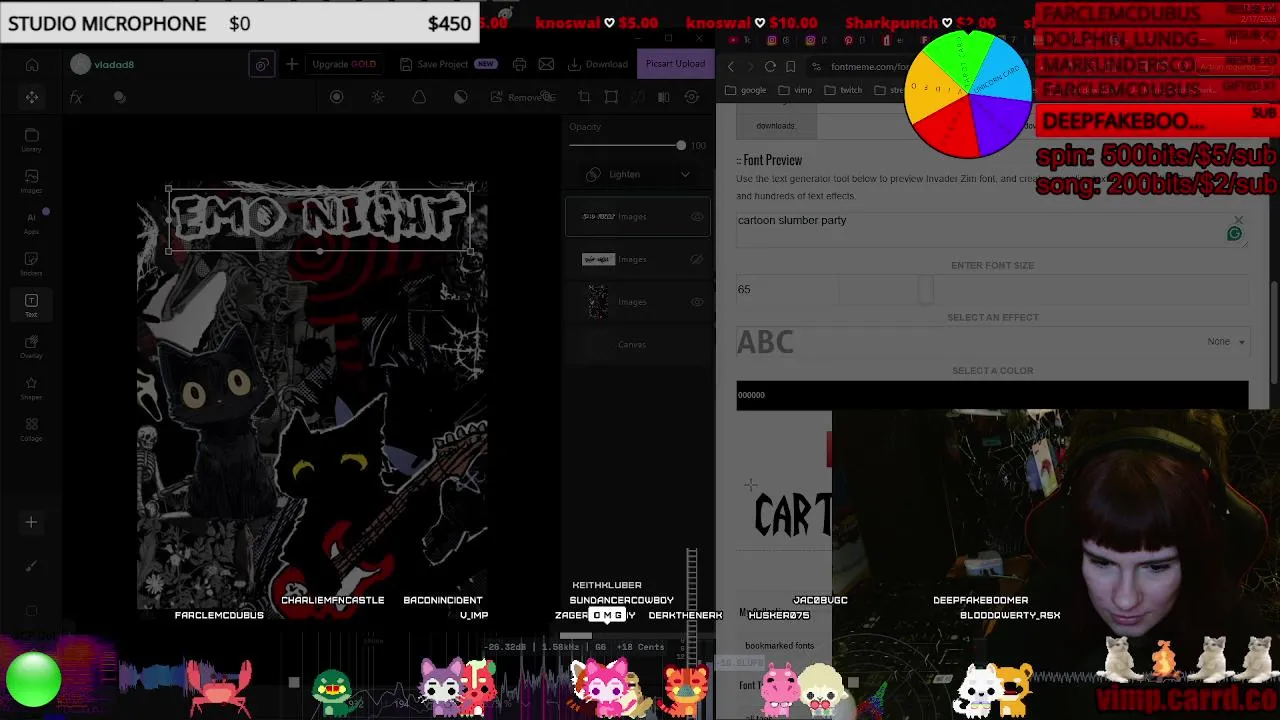Click the font size slider handle
1280x720 pixels.
tap(926, 290)
